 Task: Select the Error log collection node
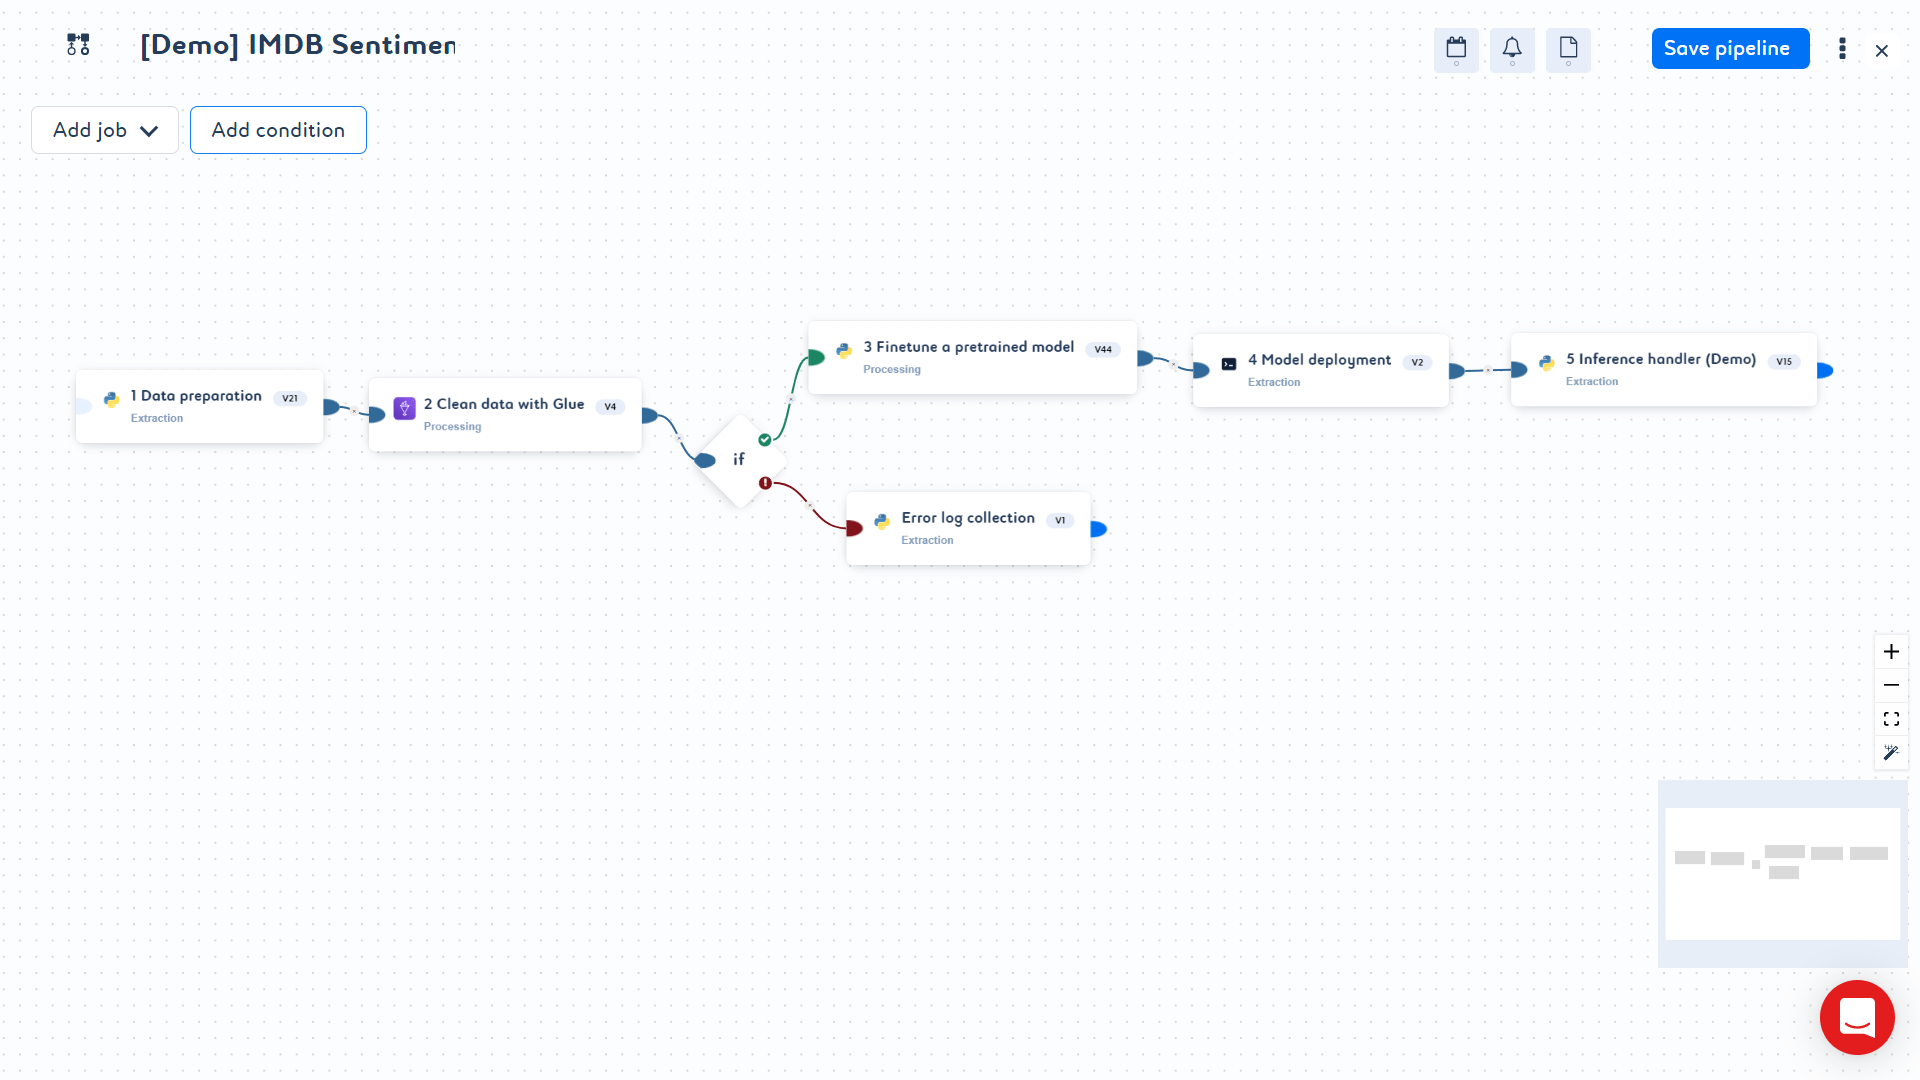pos(968,528)
